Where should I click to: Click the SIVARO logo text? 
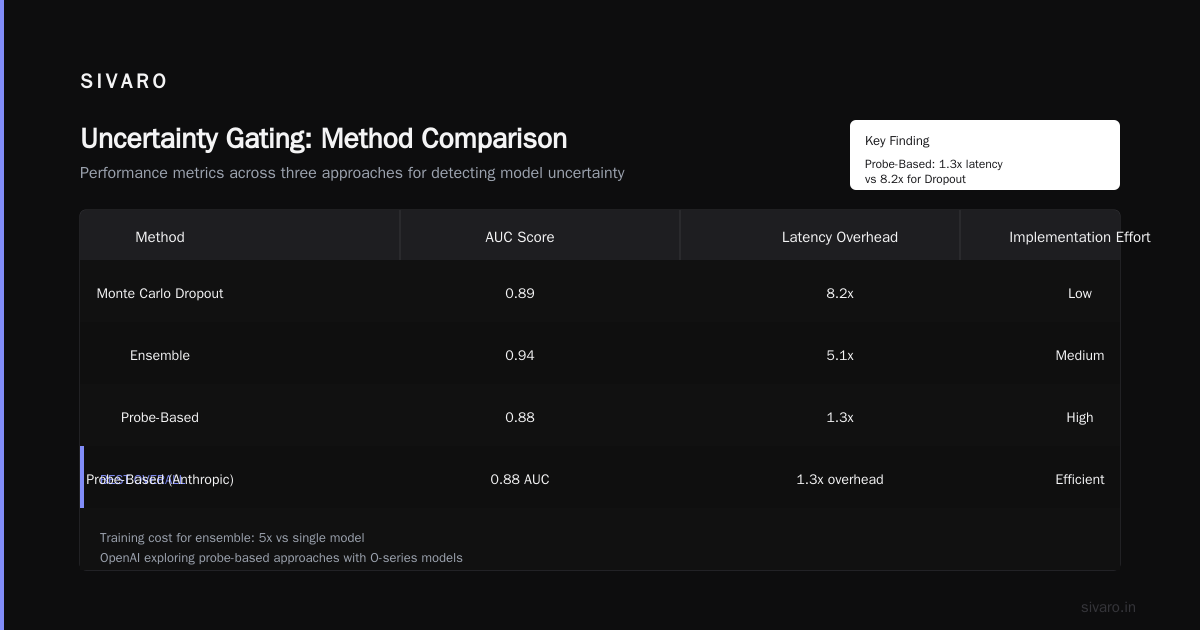click(x=124, y=82)
